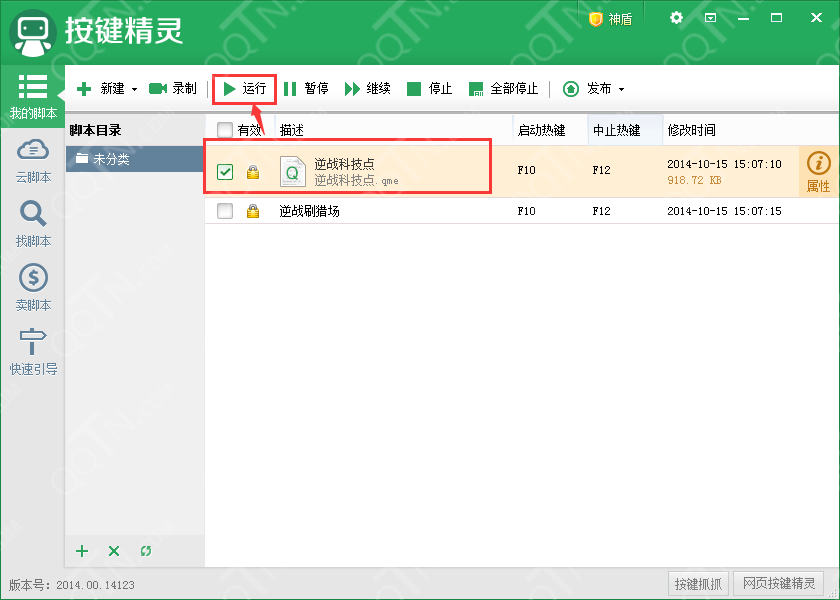Screen dimensions: 840x600
Task: Open the settings gear in title bar
Action: click(676, 17)
